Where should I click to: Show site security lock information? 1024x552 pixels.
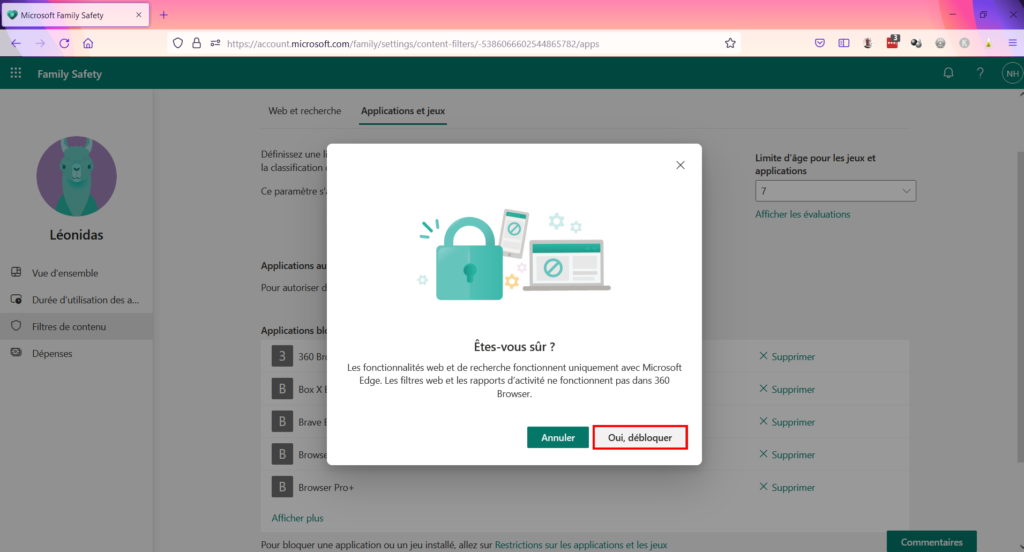point(197,43)
